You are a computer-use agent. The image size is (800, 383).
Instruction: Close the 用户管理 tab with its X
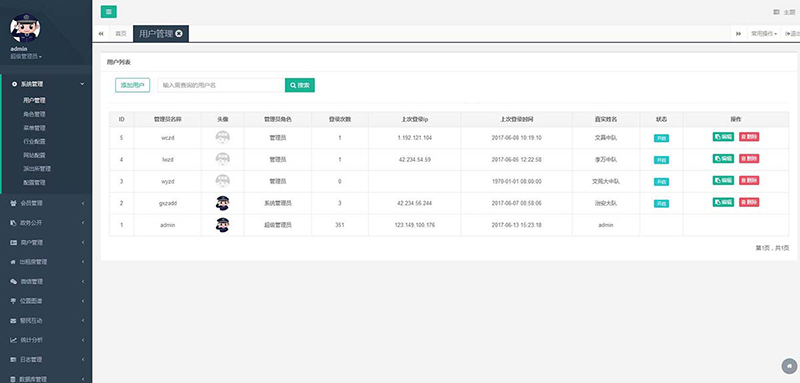click(179, 34)
